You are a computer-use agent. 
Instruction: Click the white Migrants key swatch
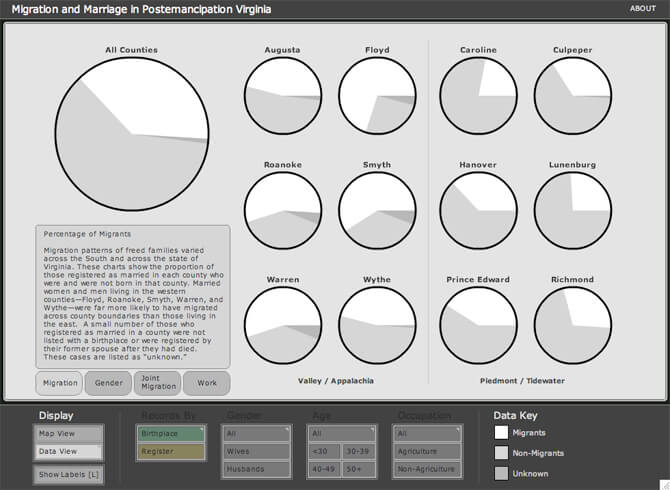coord(501,433)
